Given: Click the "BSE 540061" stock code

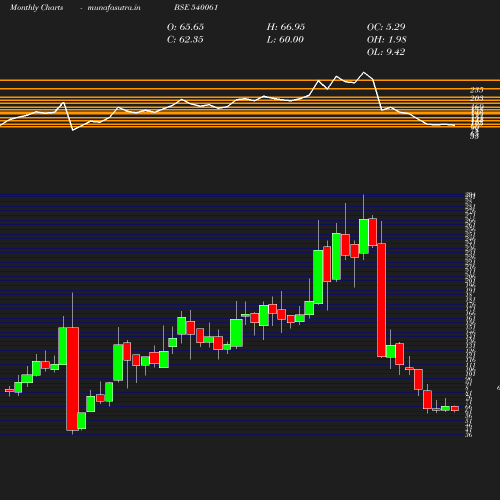Looking at the screenshot, I should pos(196,8).
